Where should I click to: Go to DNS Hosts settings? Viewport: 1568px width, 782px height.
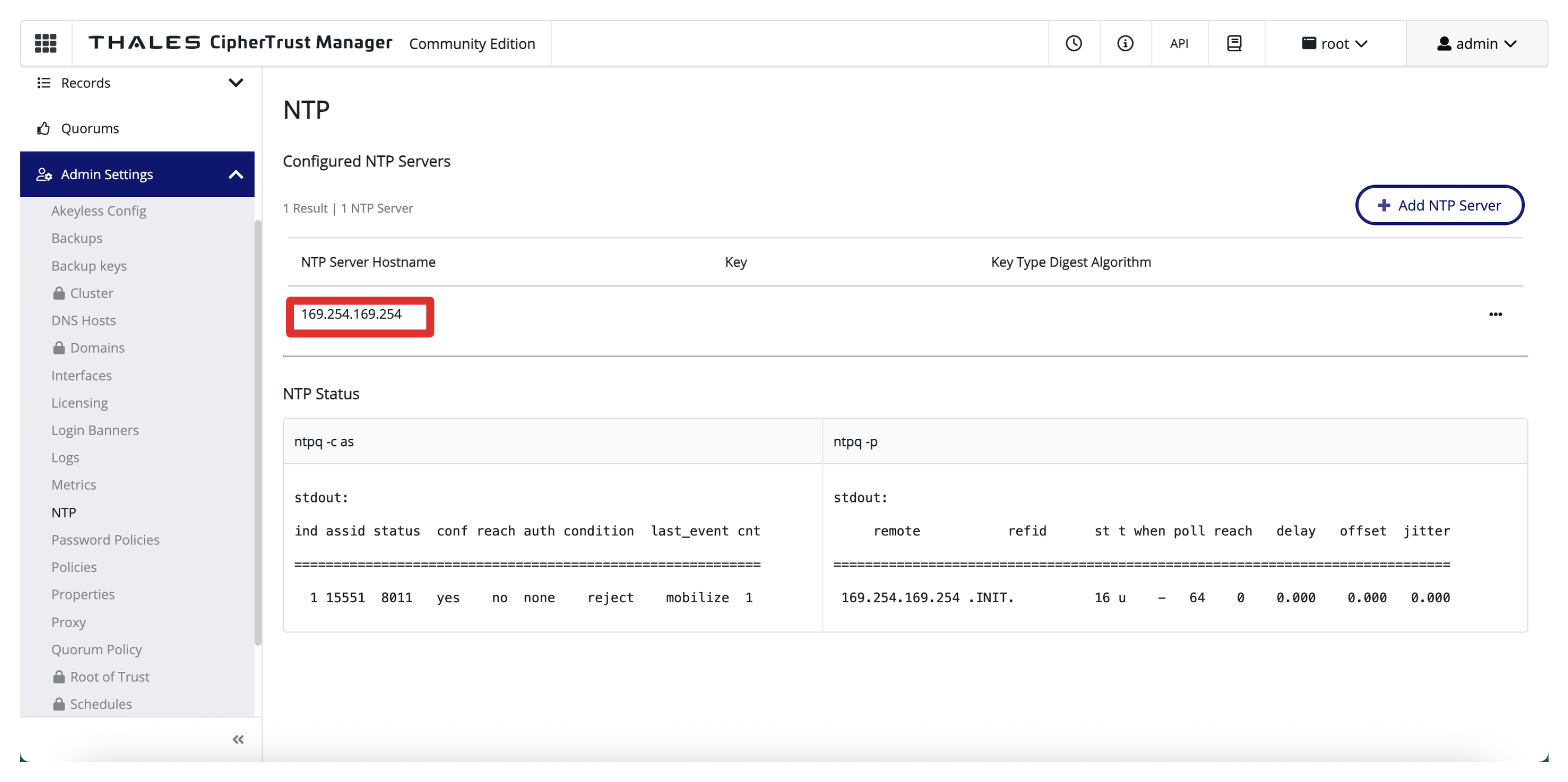point(84,321)
